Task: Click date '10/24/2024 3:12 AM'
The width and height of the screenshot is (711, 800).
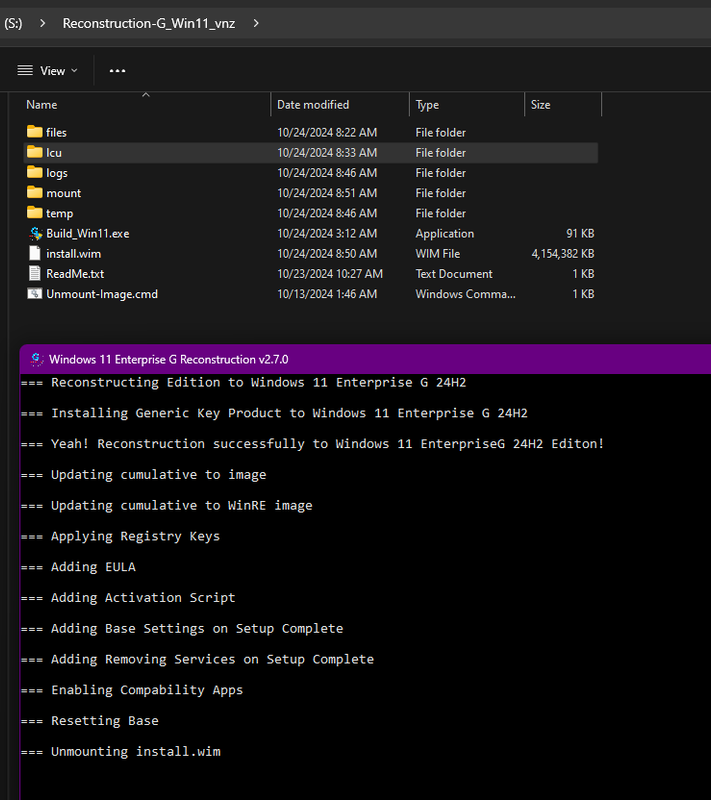Action: [327, 233]
